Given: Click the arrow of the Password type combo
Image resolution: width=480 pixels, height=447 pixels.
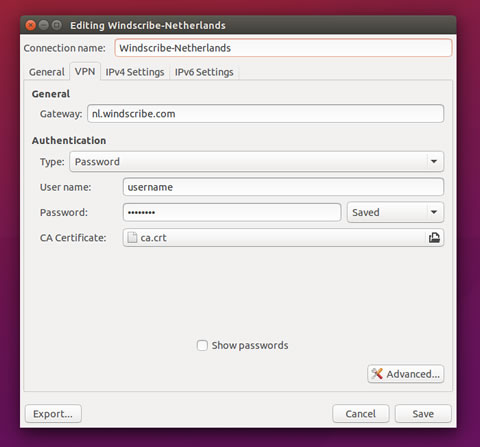Looking at the screenshot, I should [x=434, y=162].
